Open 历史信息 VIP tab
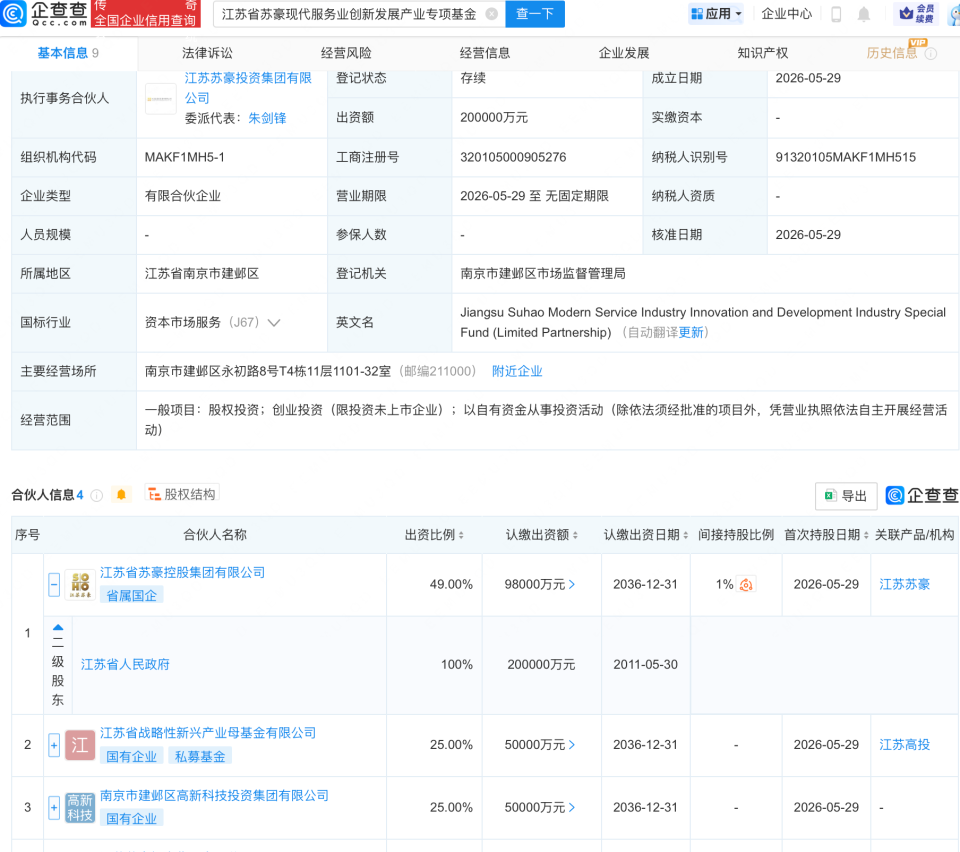 tap(892, 54)
